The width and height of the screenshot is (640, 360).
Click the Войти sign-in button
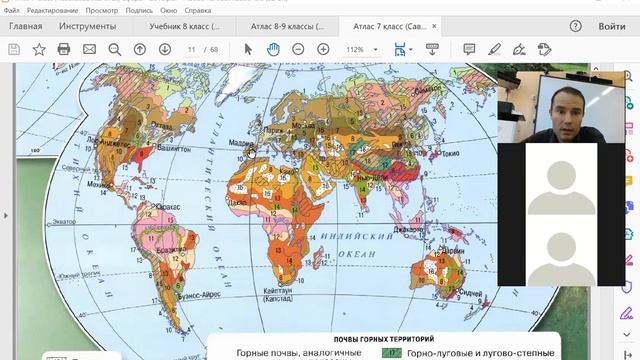click(612, 26)
